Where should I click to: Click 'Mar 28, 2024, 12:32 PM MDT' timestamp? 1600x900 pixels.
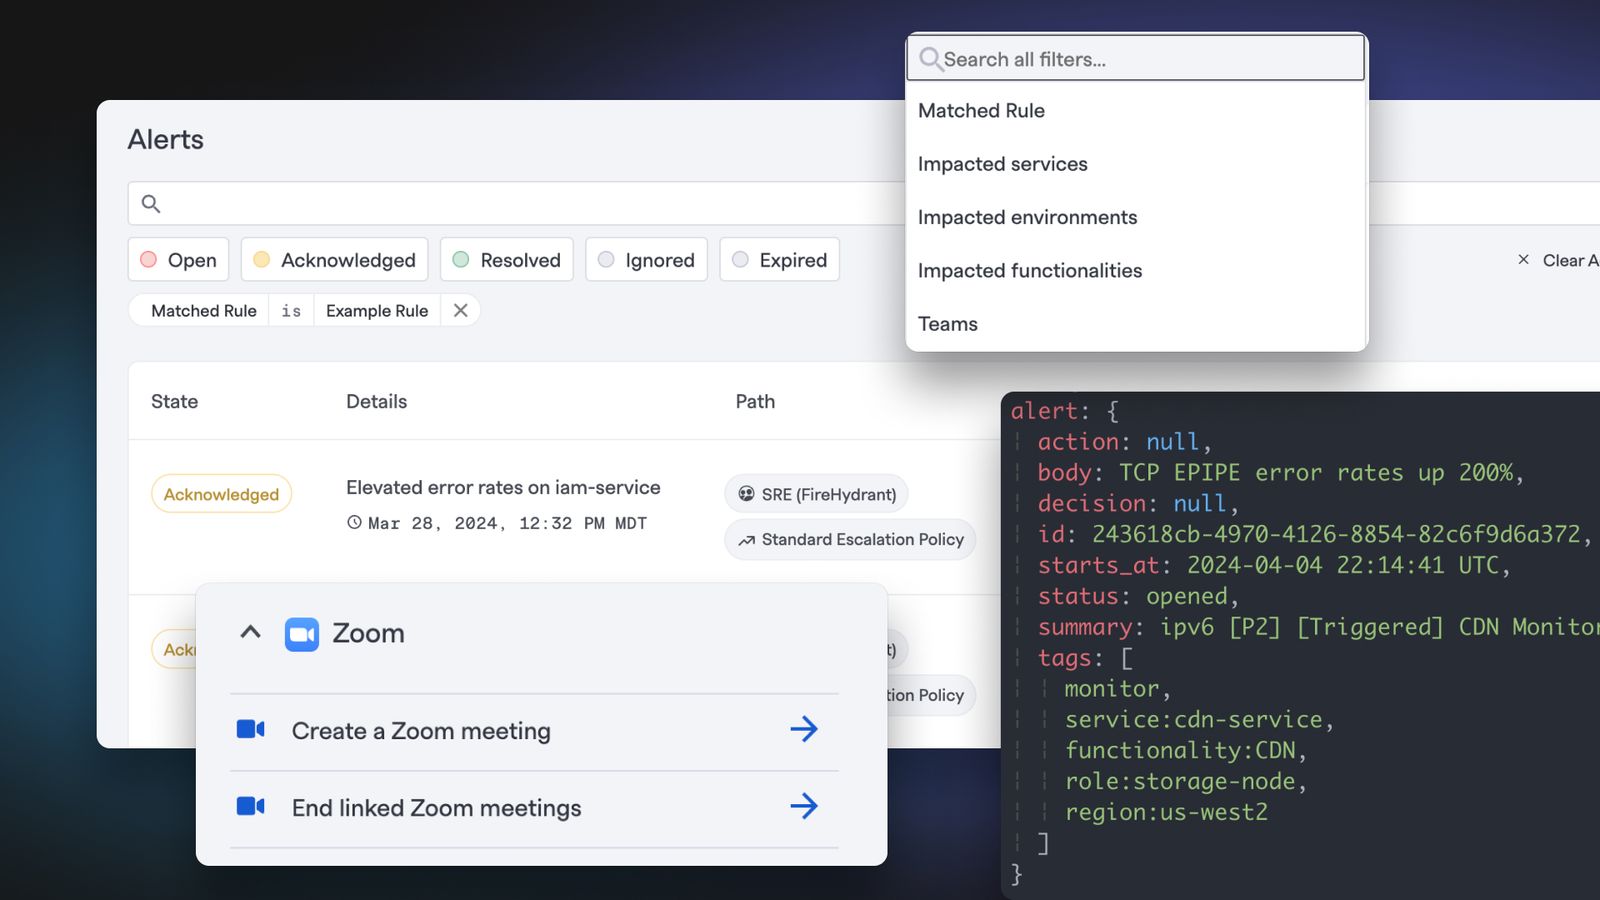pyautogui.click(x=507, y=523)
